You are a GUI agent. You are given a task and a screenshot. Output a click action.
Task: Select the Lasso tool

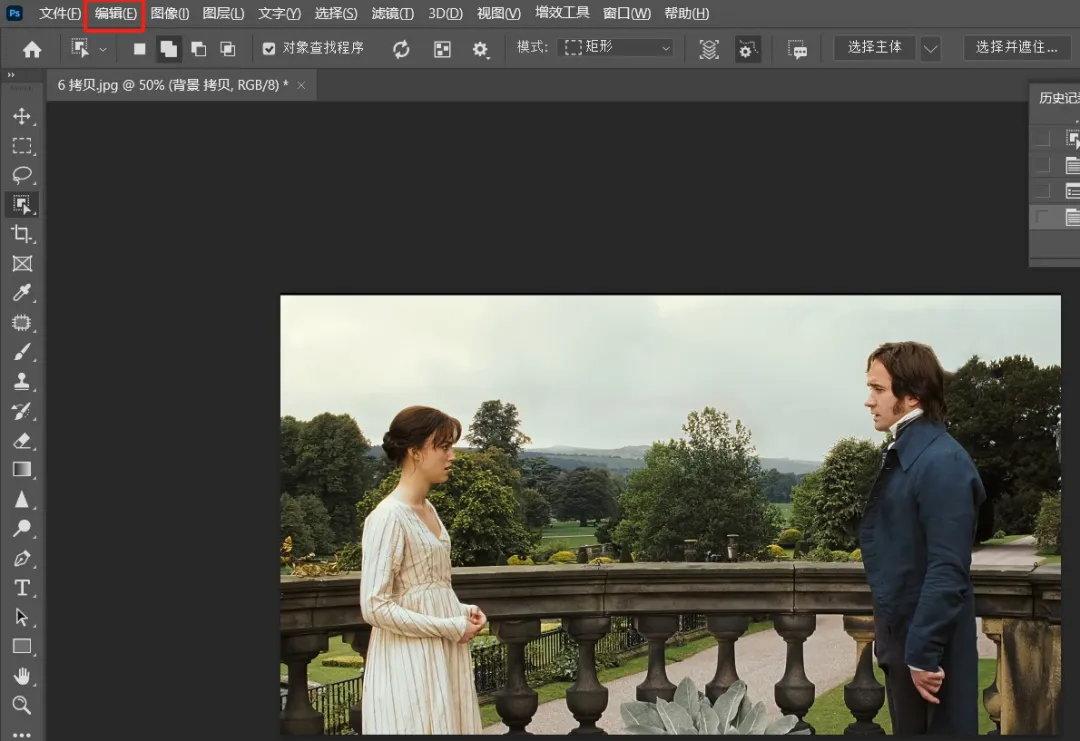(22, 175)
